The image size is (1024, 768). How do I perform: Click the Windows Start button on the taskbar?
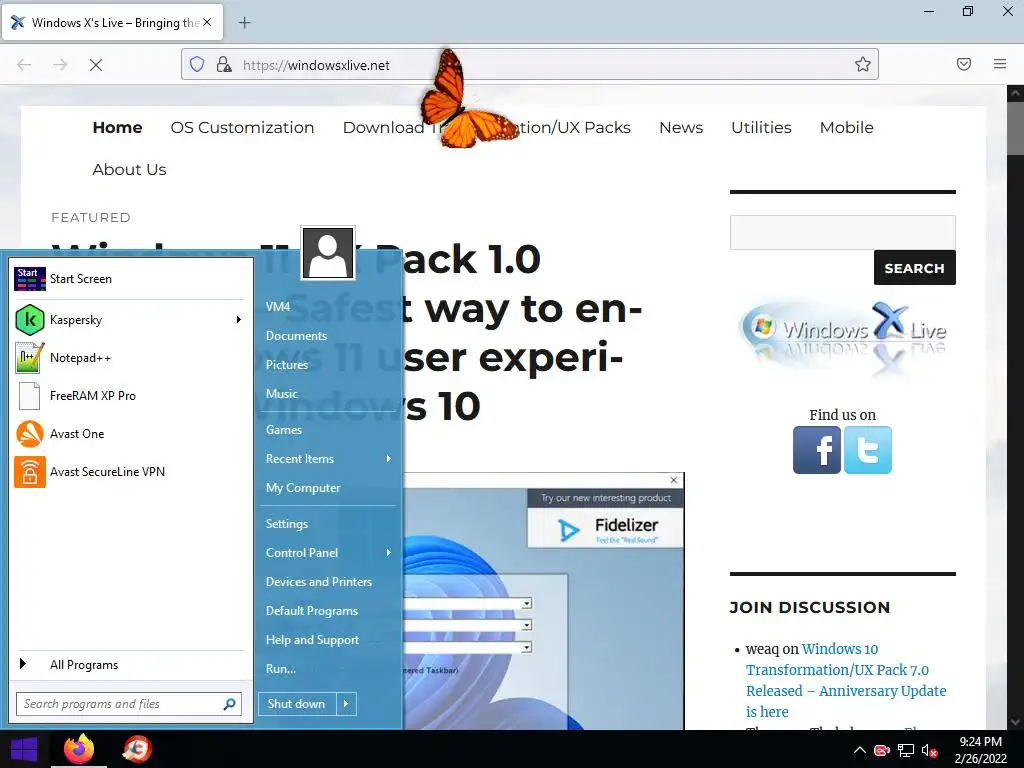point(24,749)
